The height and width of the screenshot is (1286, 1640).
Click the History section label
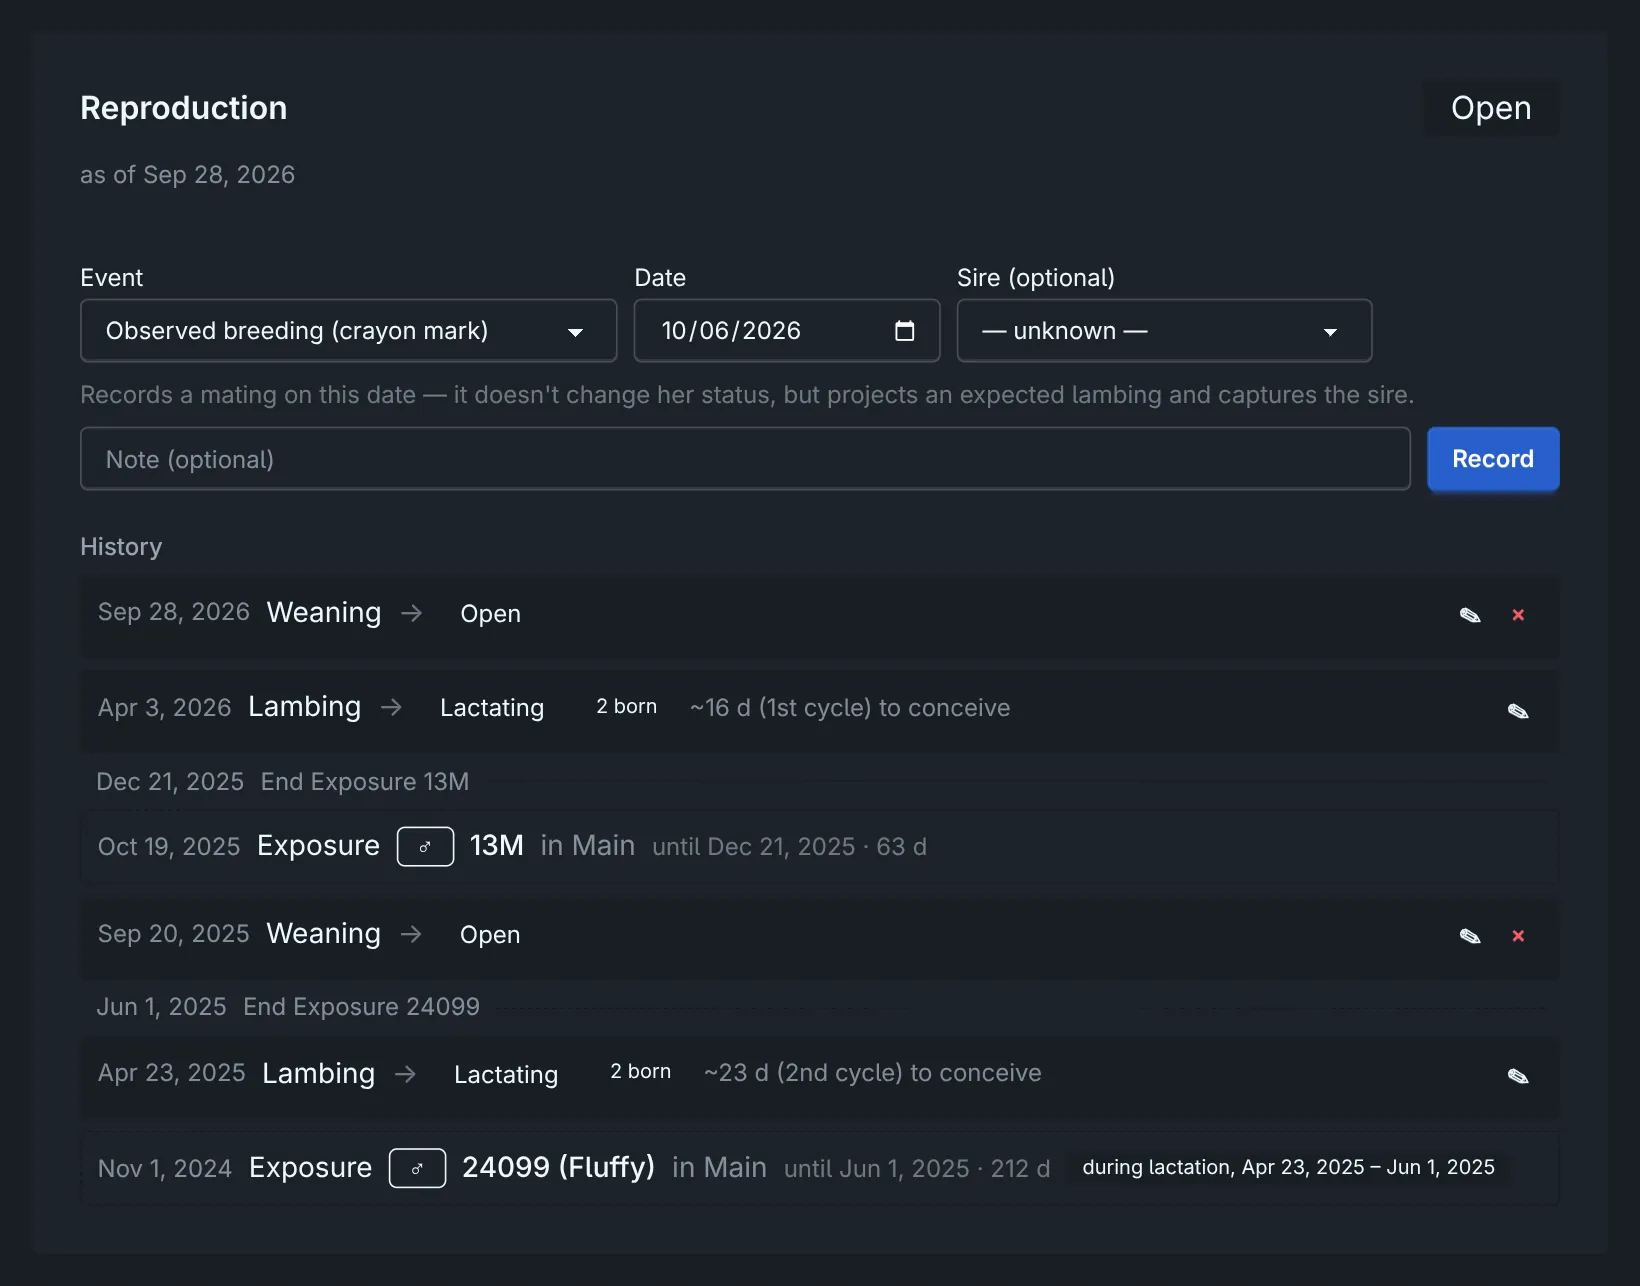[x=121, y=547]
